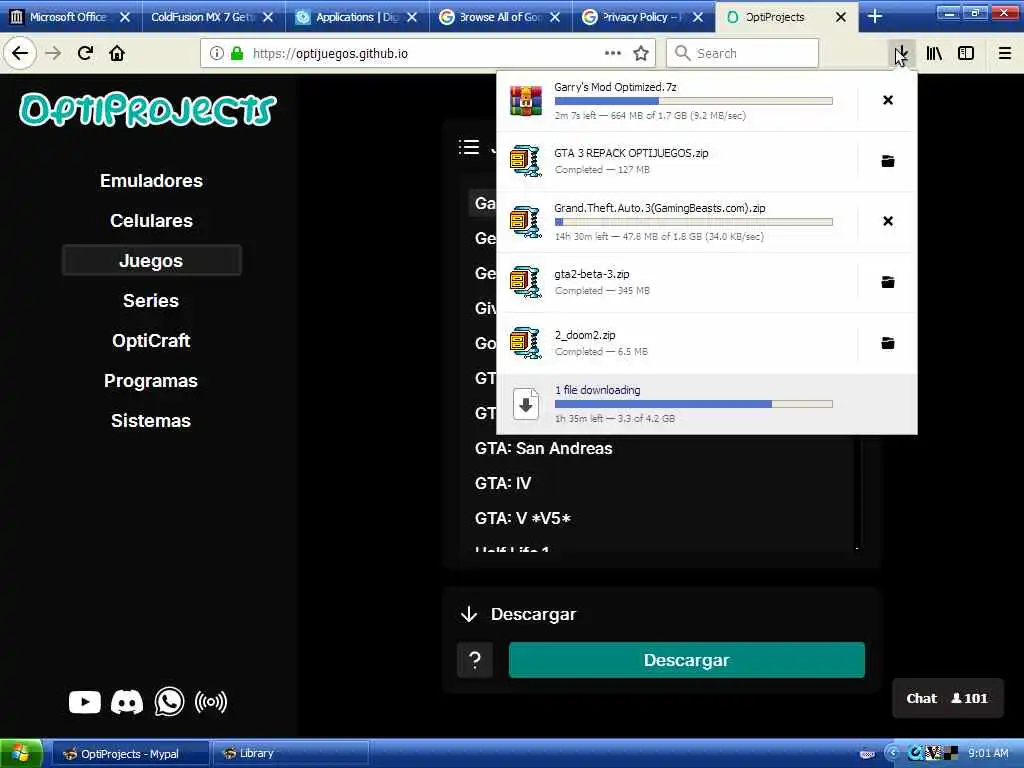Toggle the sidebar view icon
The height and width of the screenshot is (768, 1024).
click(x=966, y=54)
